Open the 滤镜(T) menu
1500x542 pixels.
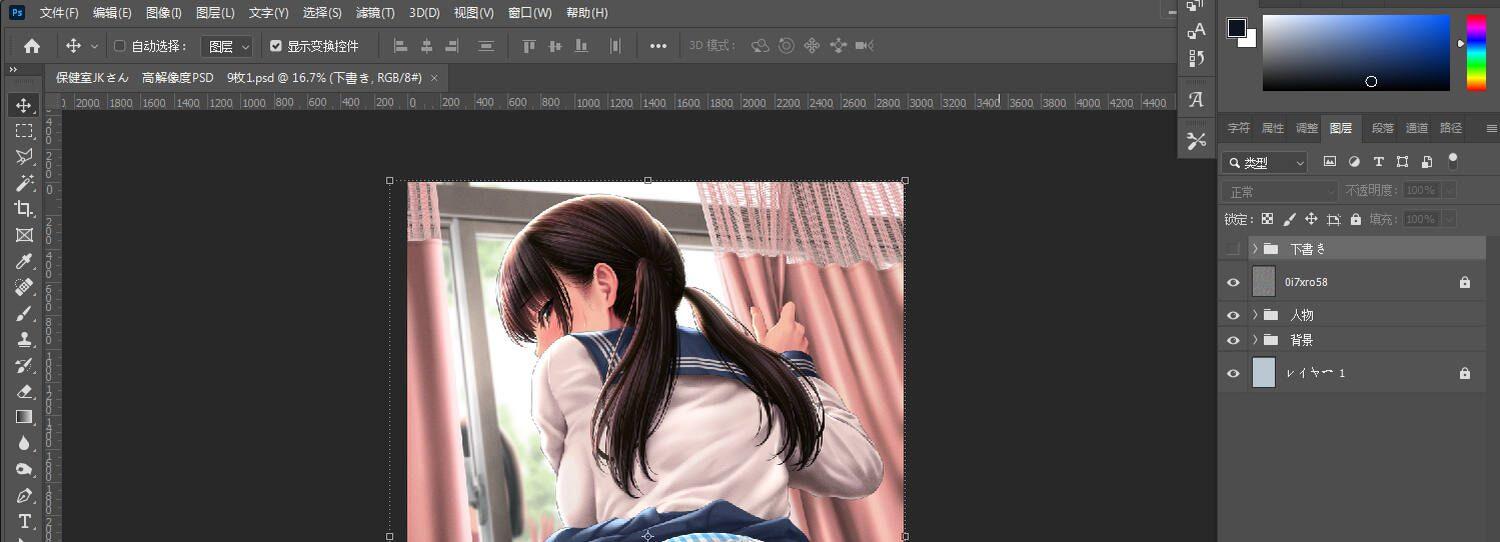click(375, 13)
